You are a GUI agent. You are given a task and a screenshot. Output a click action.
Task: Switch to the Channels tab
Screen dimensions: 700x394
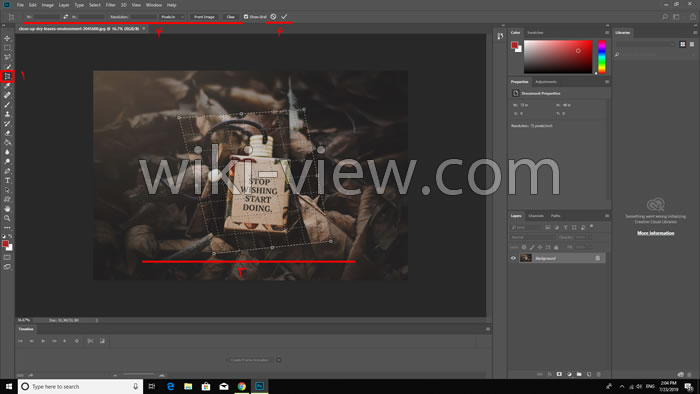point(536,216)
